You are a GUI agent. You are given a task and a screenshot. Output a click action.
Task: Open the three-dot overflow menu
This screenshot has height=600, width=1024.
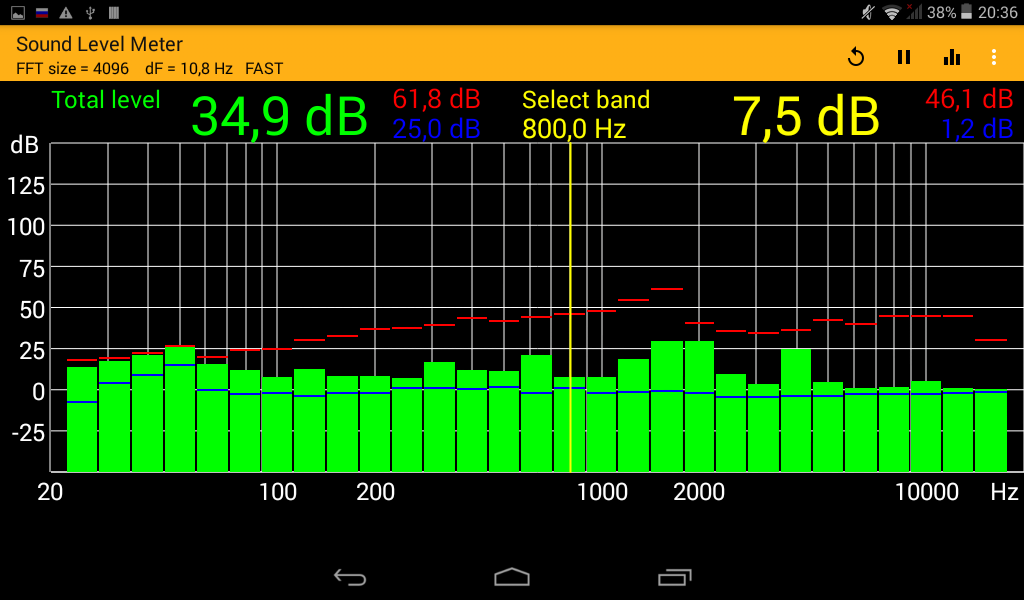pos(993,57)
